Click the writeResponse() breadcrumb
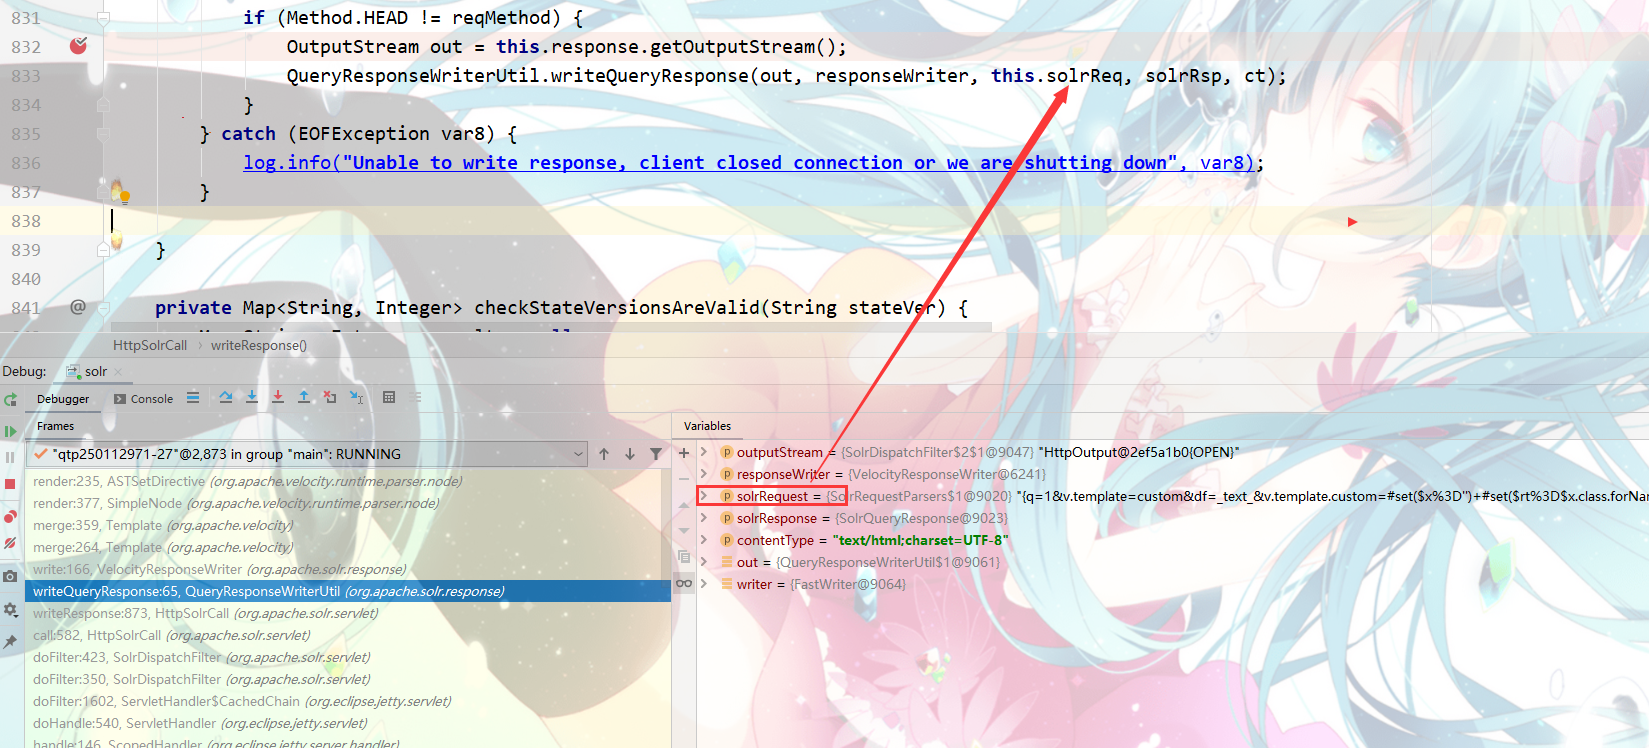The height and width of the screenshot is (748, 1649). pyautogui.click(x=259, y=345)
